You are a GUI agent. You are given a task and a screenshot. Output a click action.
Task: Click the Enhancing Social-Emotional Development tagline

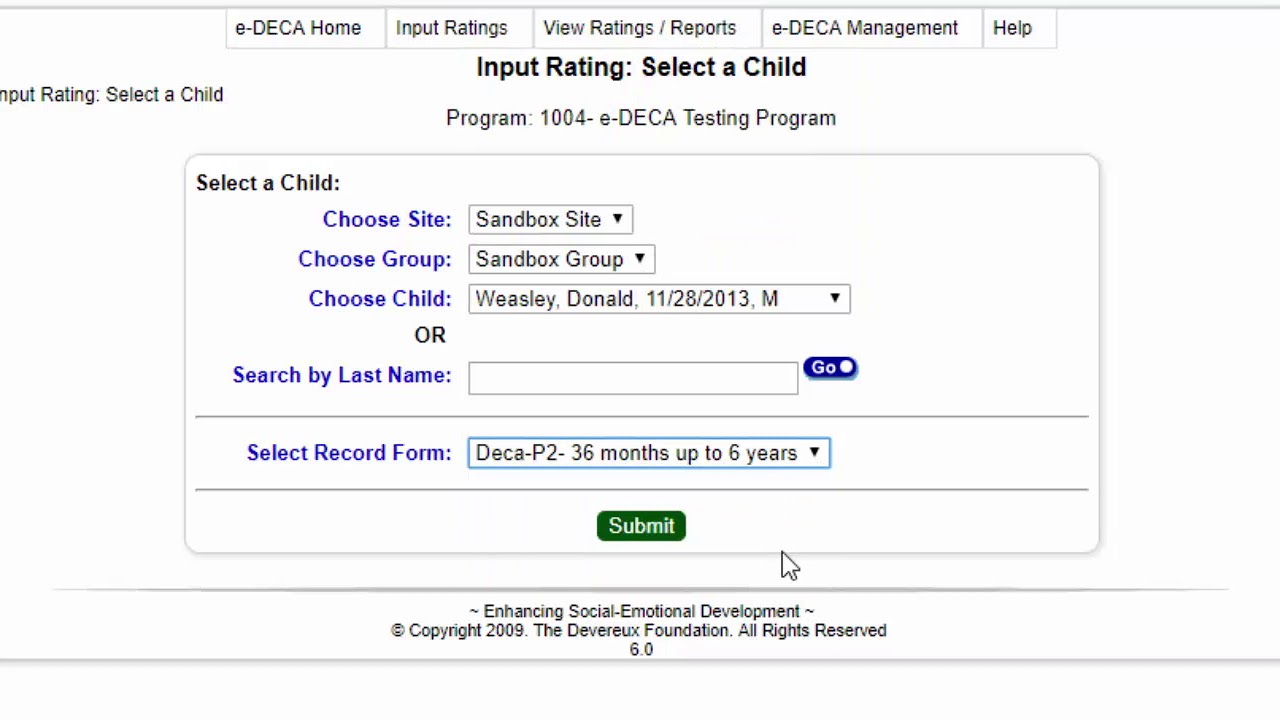(x=641, y=611)
